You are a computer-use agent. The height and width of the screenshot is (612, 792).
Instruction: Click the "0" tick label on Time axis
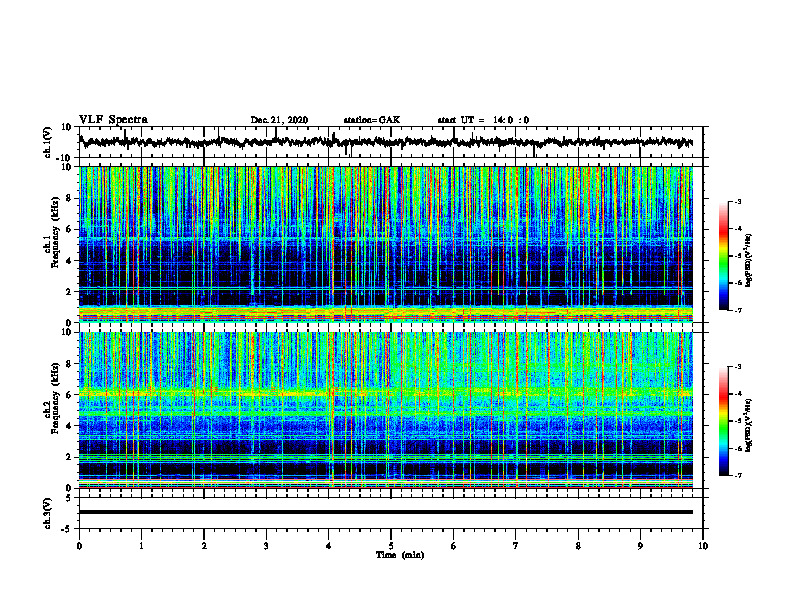point(79,546)
